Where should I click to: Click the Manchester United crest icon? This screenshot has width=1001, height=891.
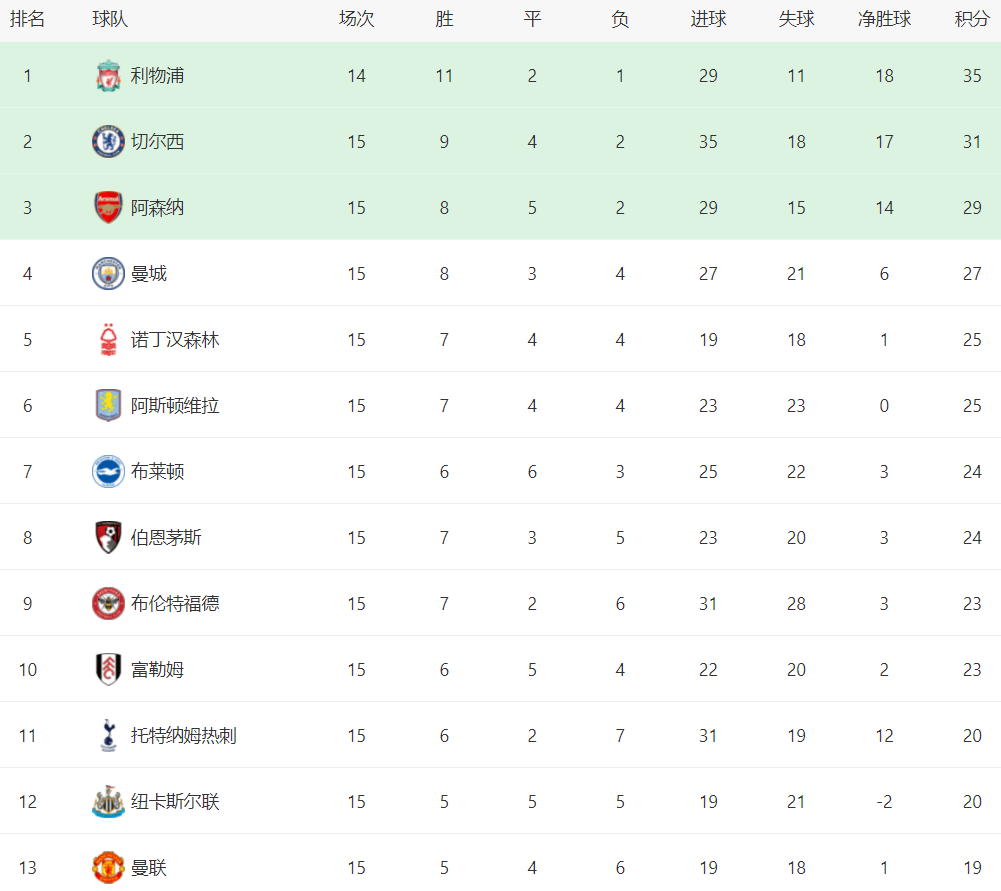[x=109, y=867]
